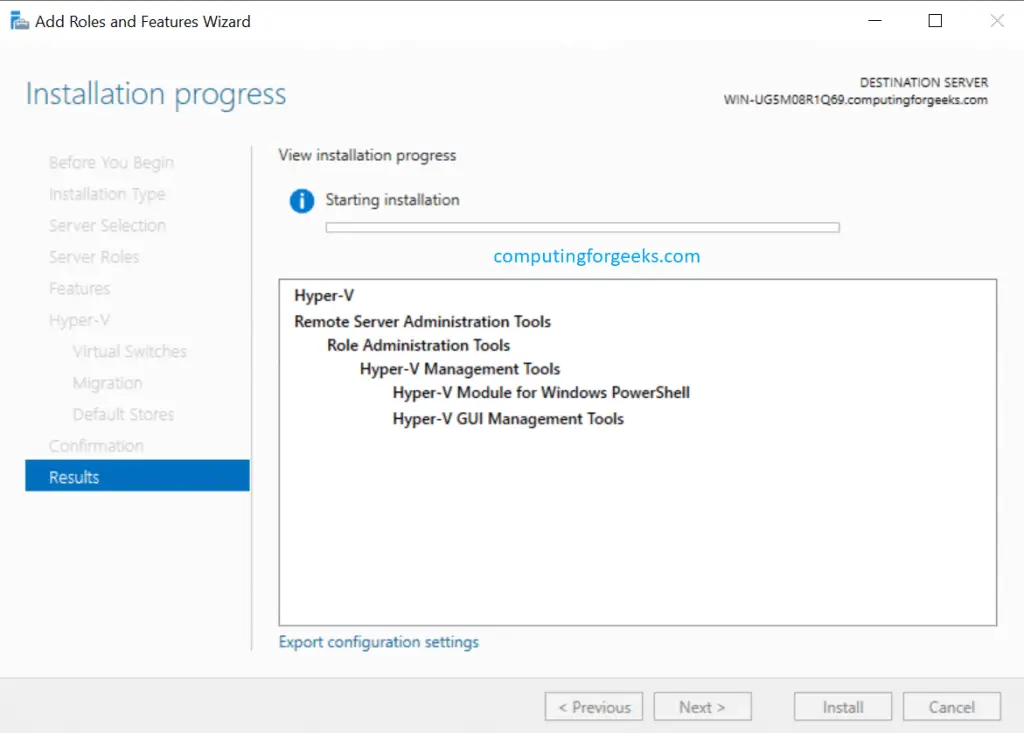Open the Server Selection step
The image size is (1024, 733).
pos(107,225)
